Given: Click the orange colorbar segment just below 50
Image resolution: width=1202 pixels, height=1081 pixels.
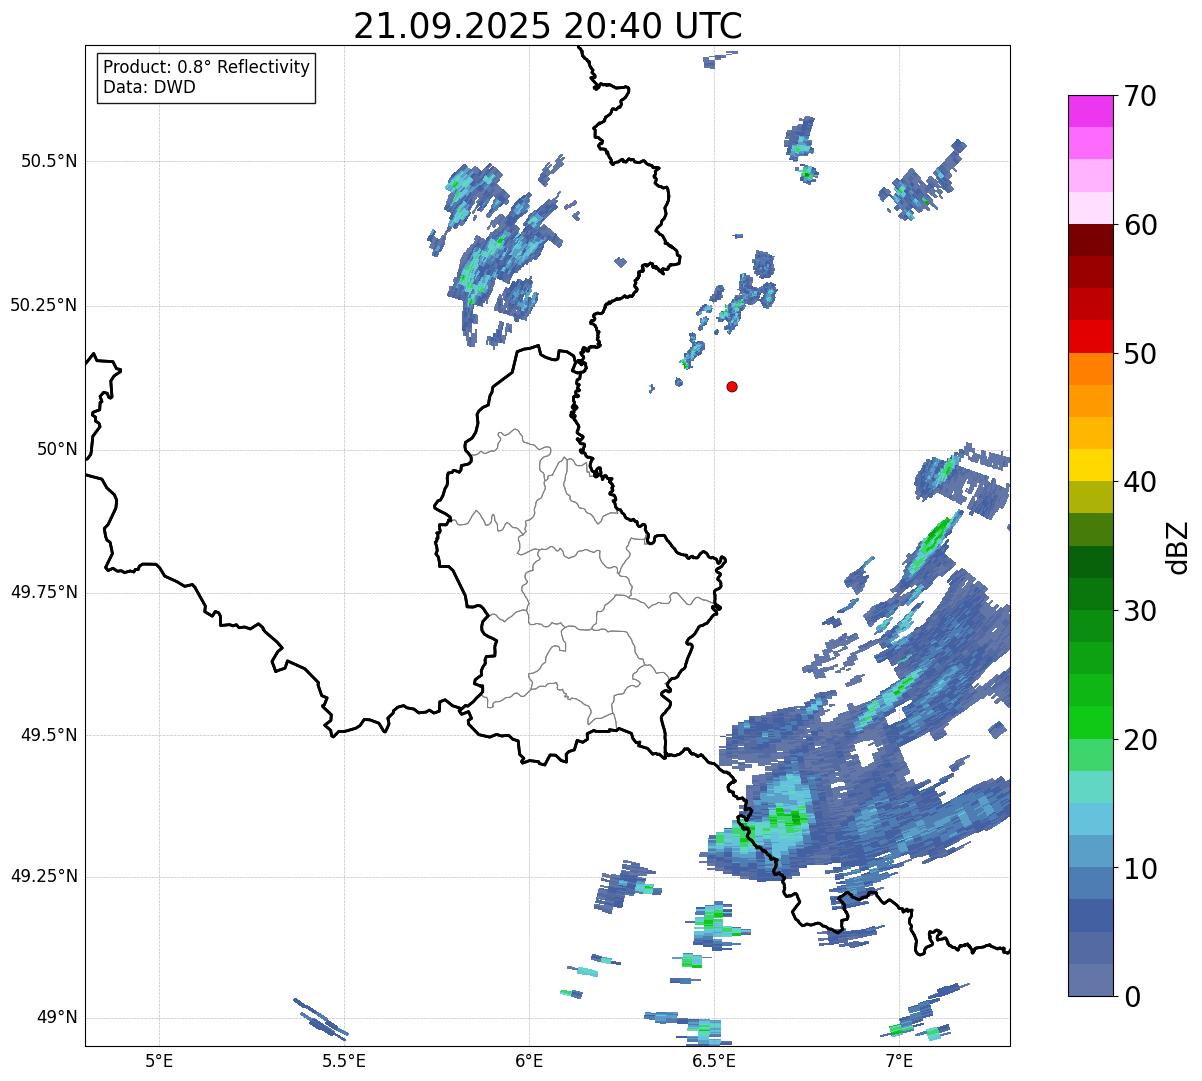Looking at the screenshot, I should [1091, 369].
